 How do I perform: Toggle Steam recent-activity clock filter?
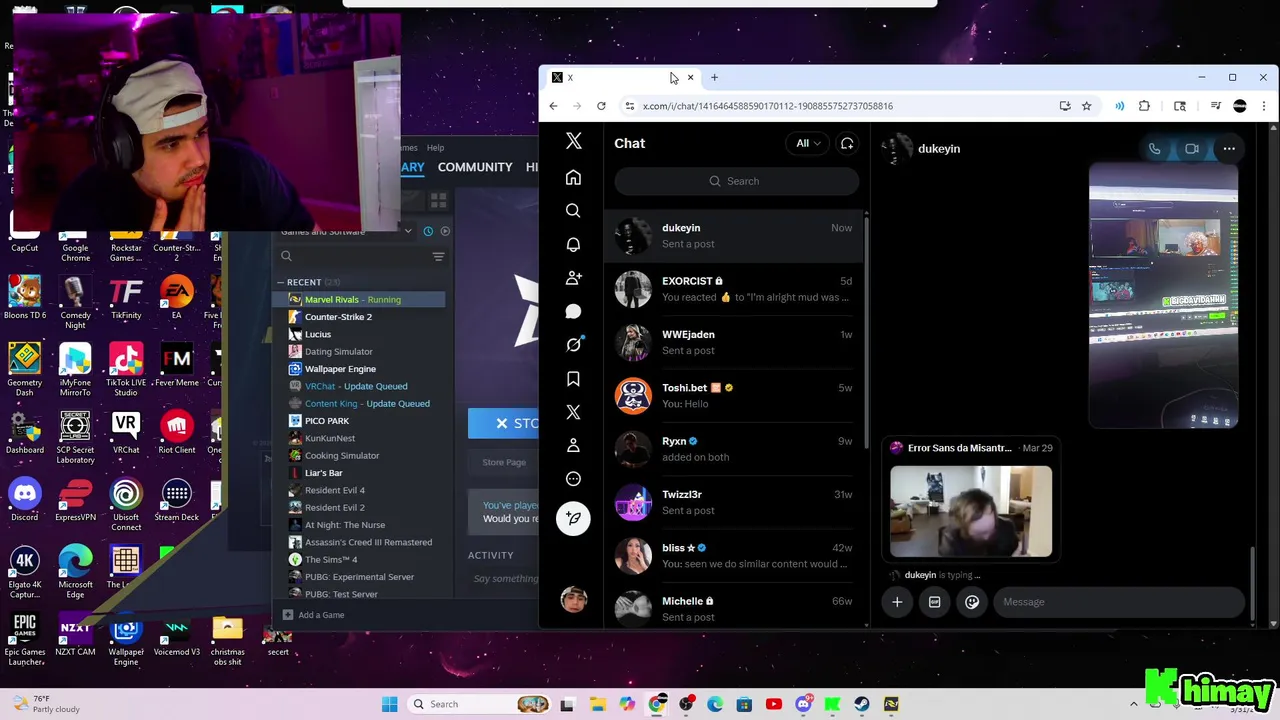(x=428, y=231)
